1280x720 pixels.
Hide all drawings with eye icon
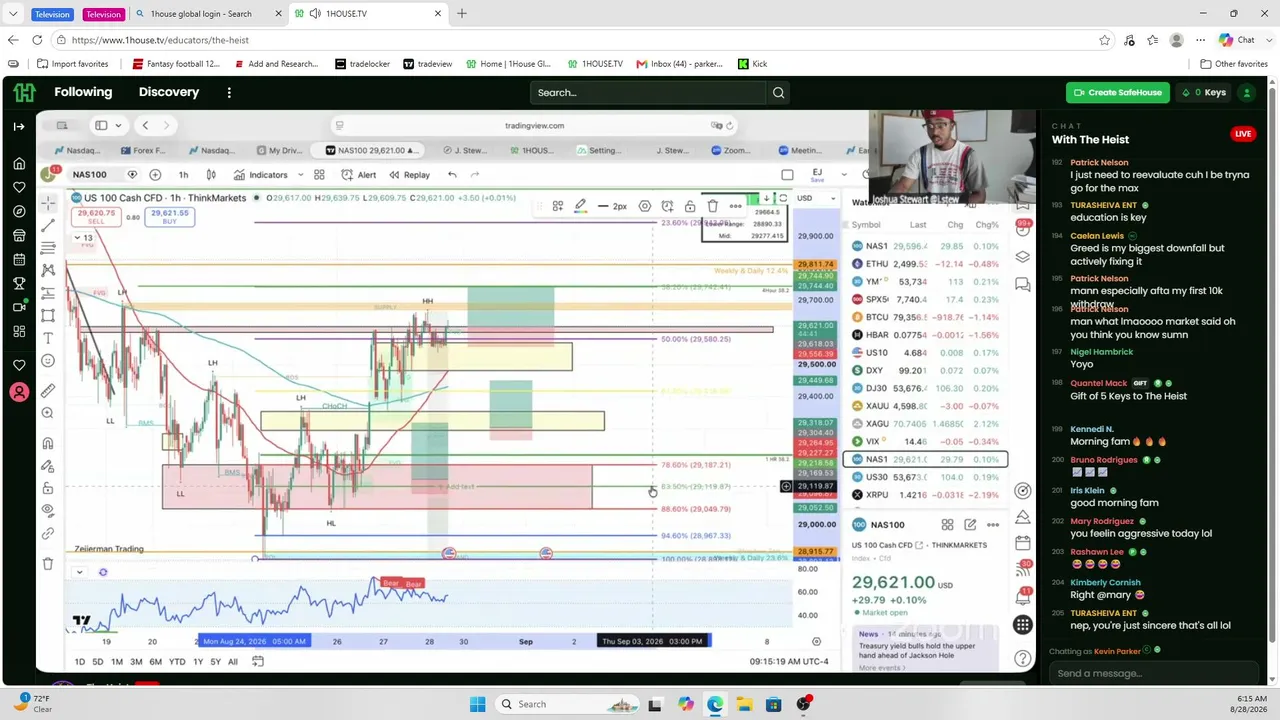(48, 511)
